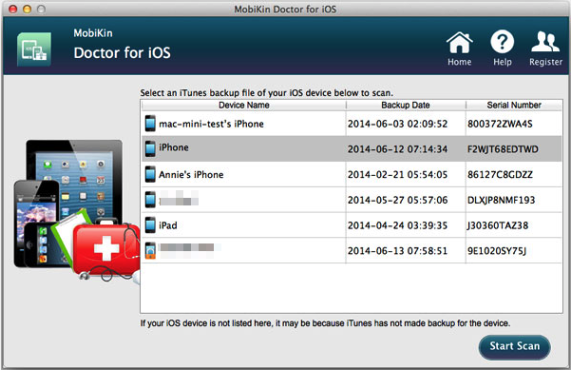Click serial number 800372ZWA4S

coord(500,124)
